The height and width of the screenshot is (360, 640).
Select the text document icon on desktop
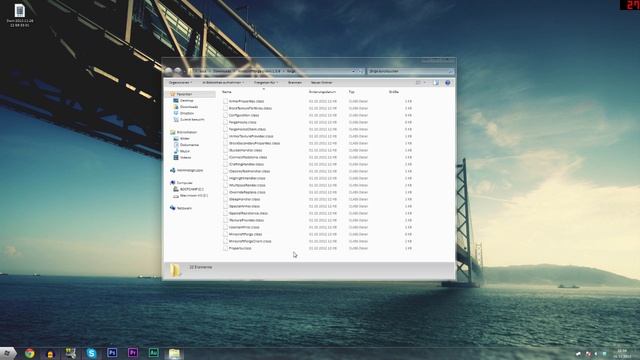[x=20, y=16]
